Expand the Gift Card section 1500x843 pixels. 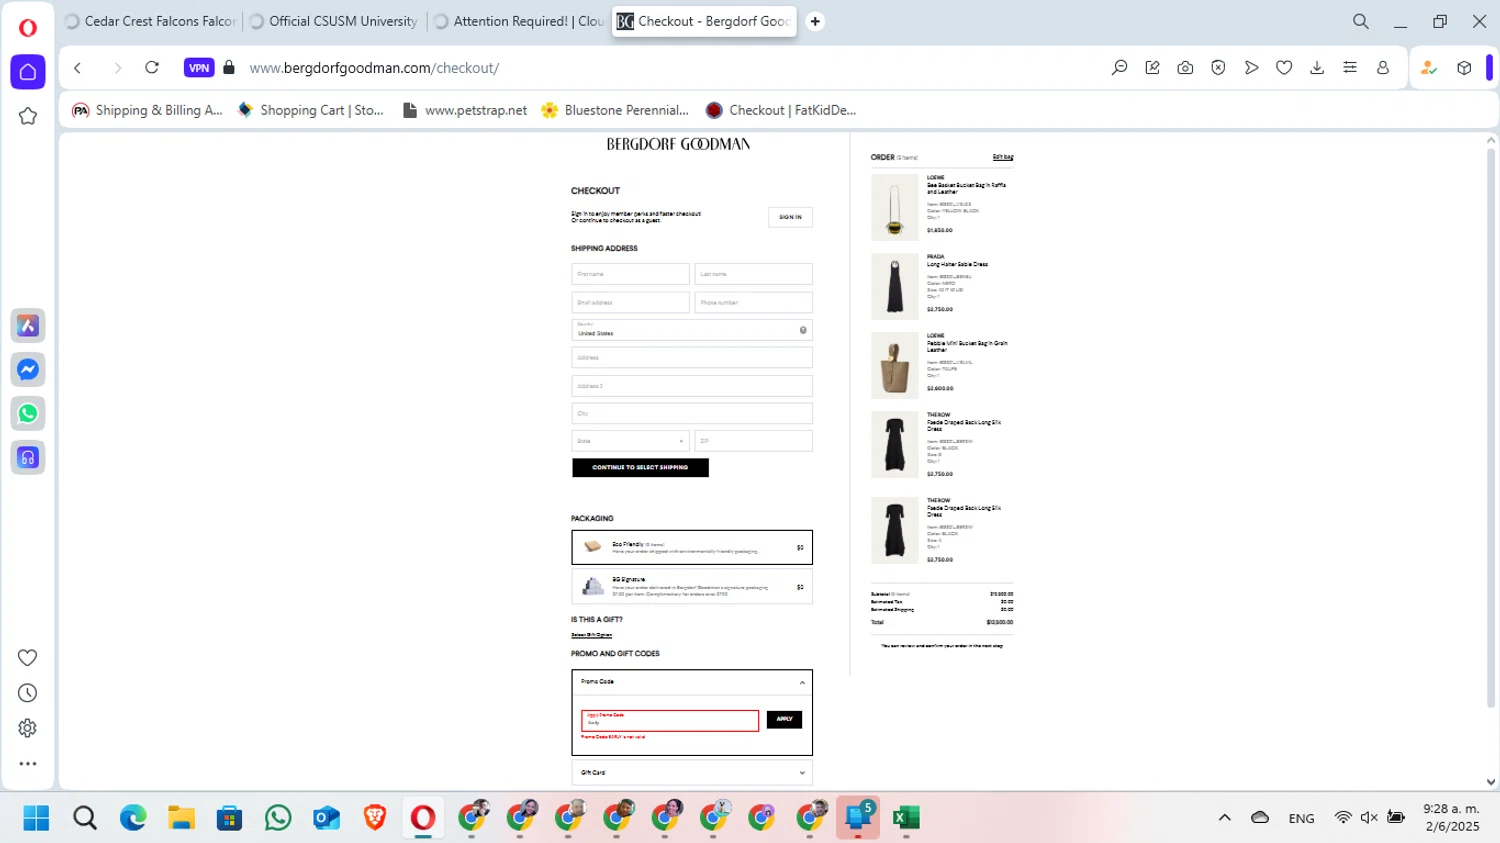click(x=692, y=773)
